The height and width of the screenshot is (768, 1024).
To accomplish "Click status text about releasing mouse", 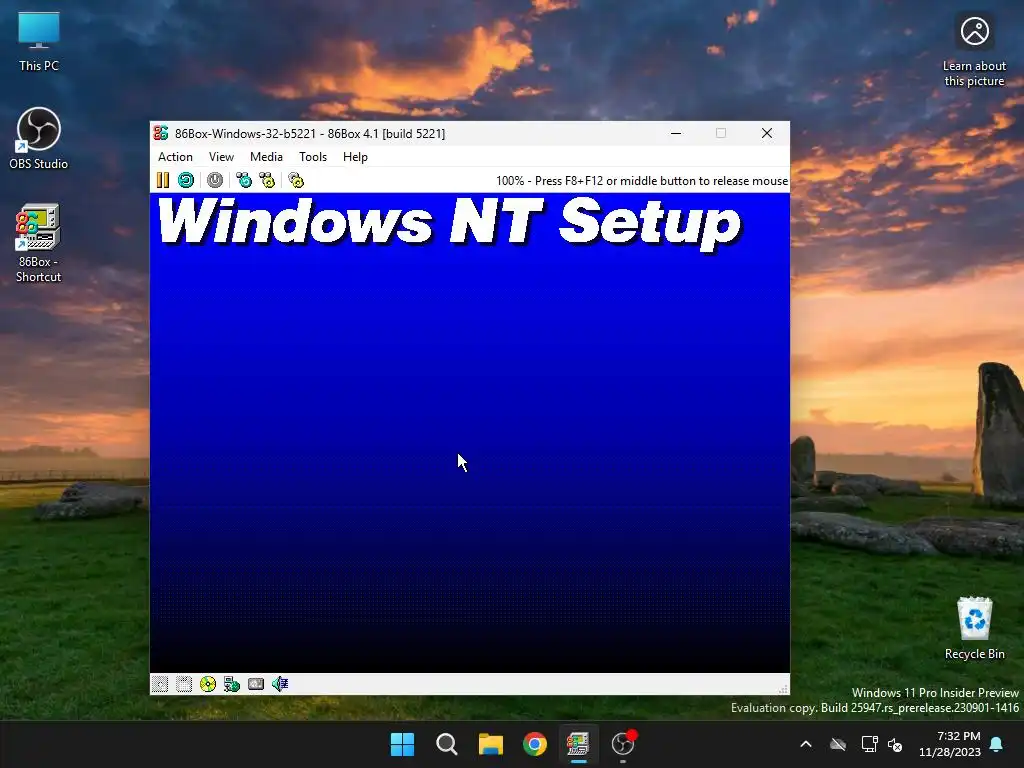I will (x=642, y=181).
